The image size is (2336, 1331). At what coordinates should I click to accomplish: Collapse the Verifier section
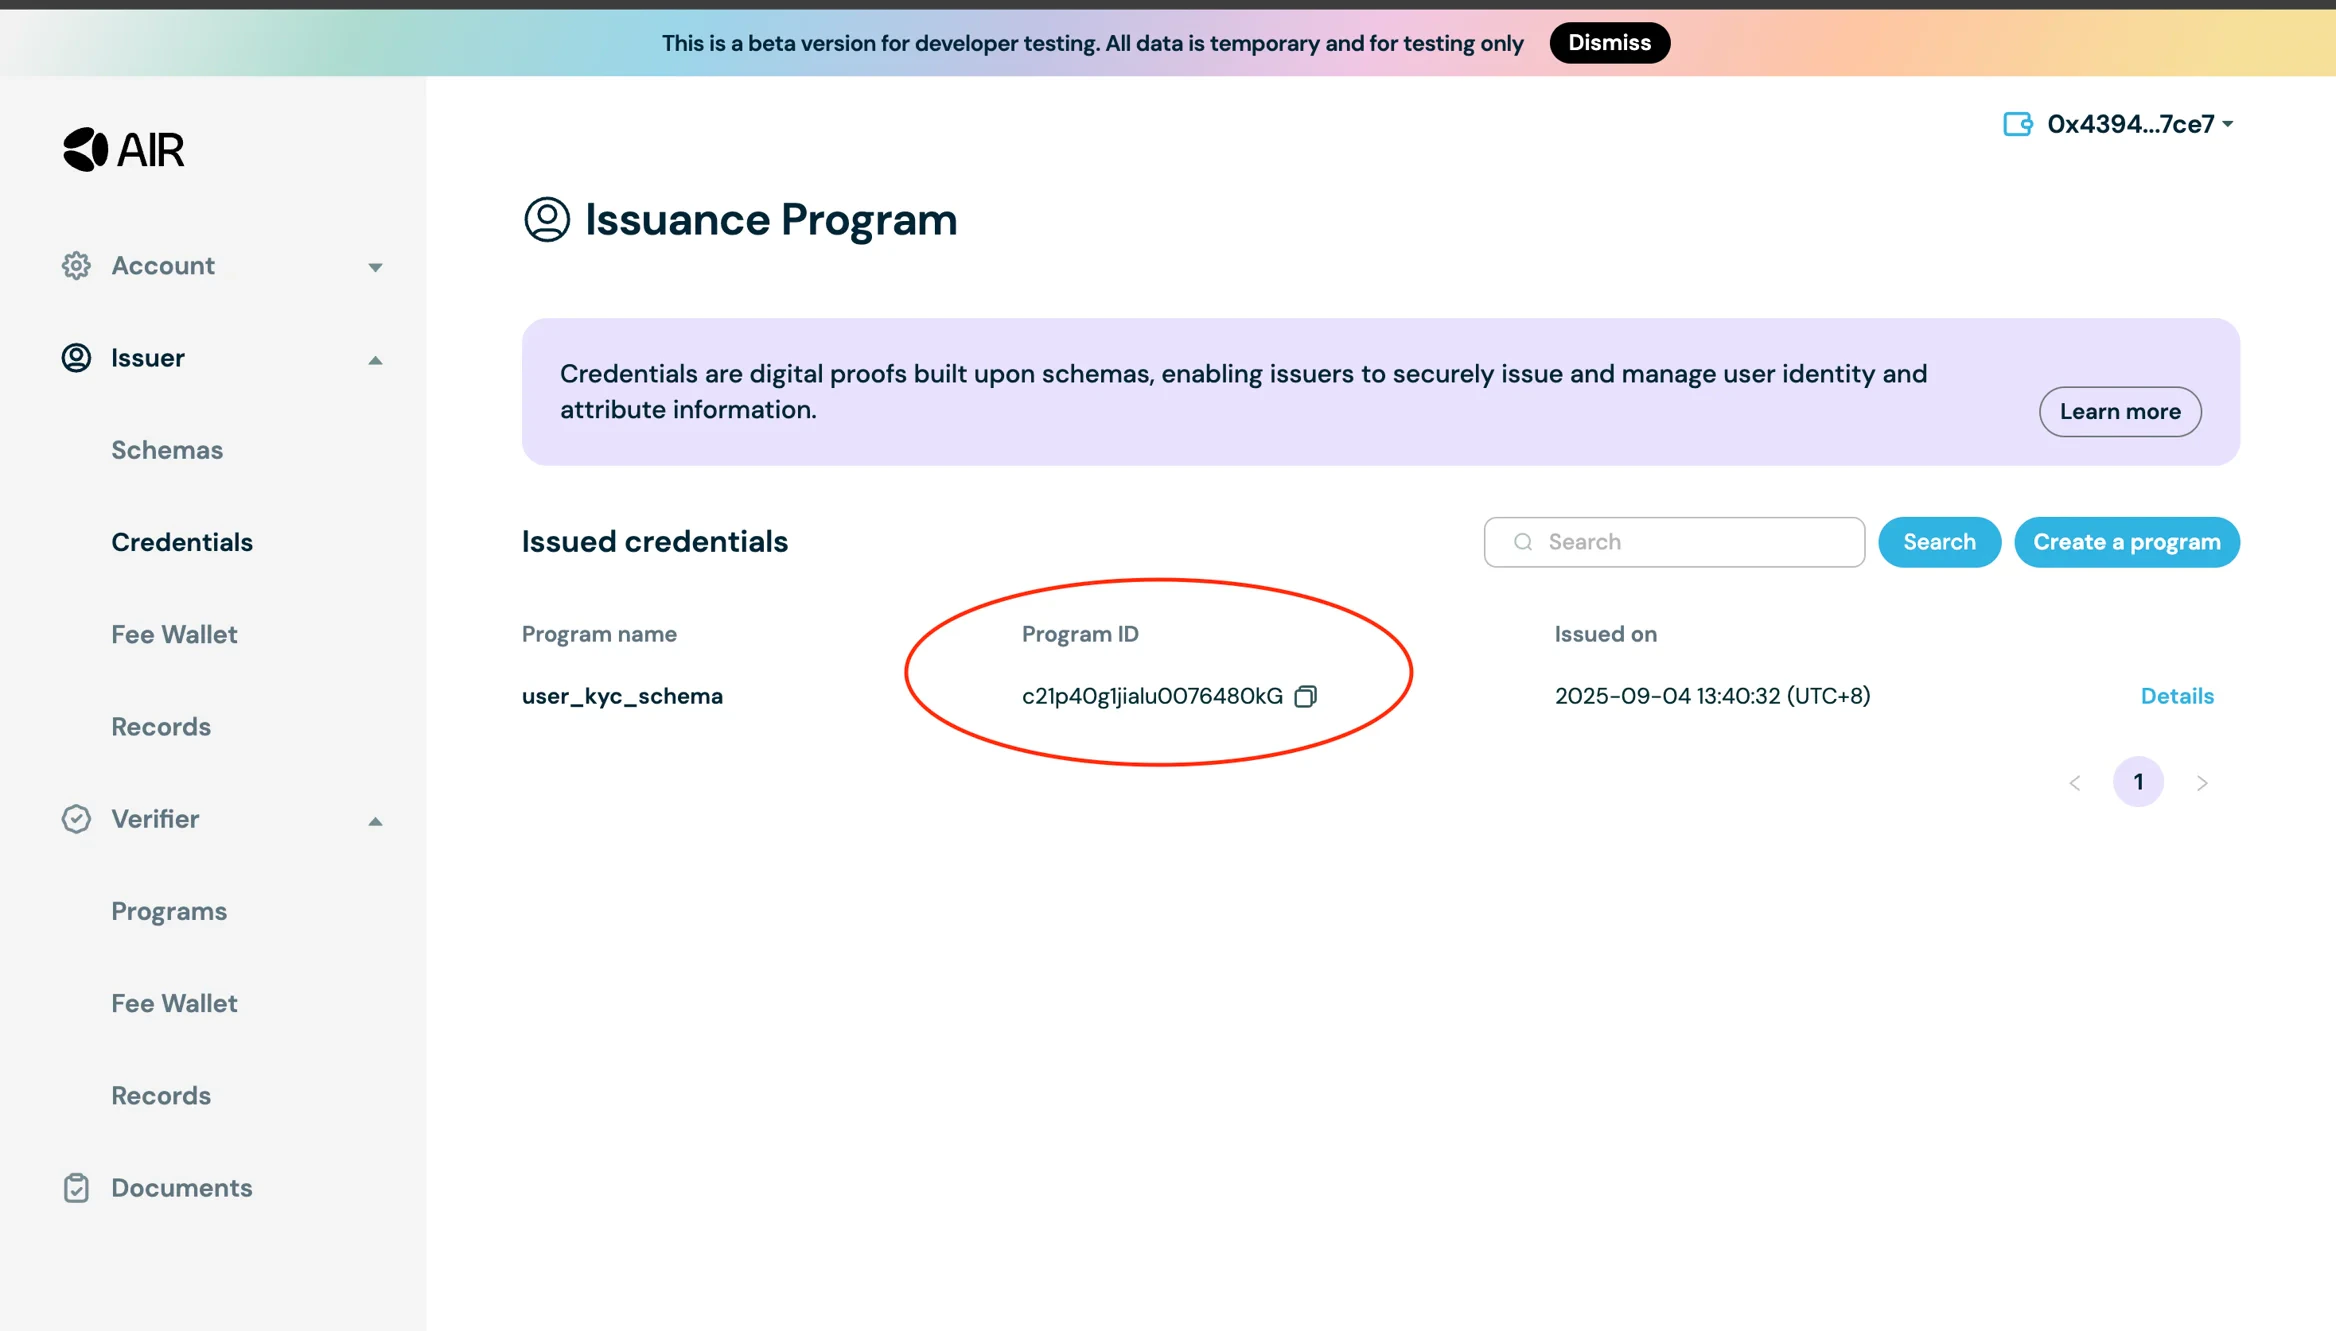point(374,821)
